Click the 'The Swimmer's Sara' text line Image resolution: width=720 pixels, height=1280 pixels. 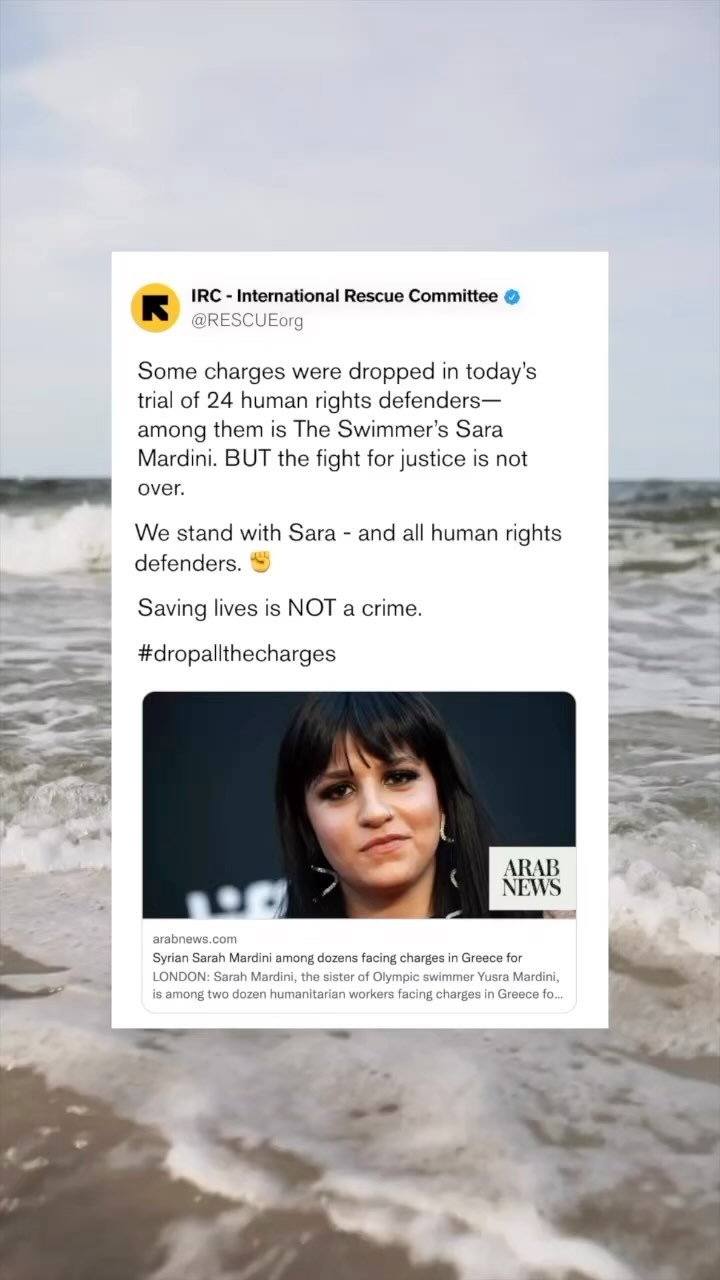(x=391, y=430)
